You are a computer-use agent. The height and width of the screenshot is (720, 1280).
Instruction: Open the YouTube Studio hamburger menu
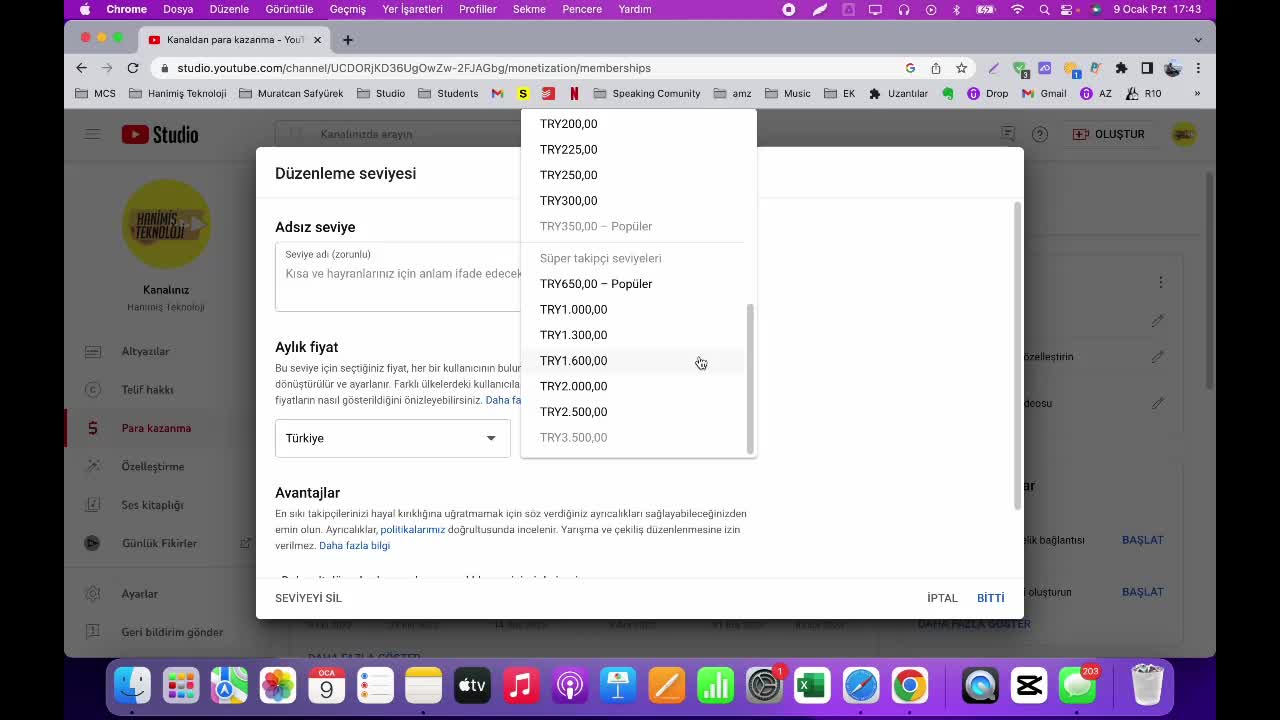coord(93,134)
